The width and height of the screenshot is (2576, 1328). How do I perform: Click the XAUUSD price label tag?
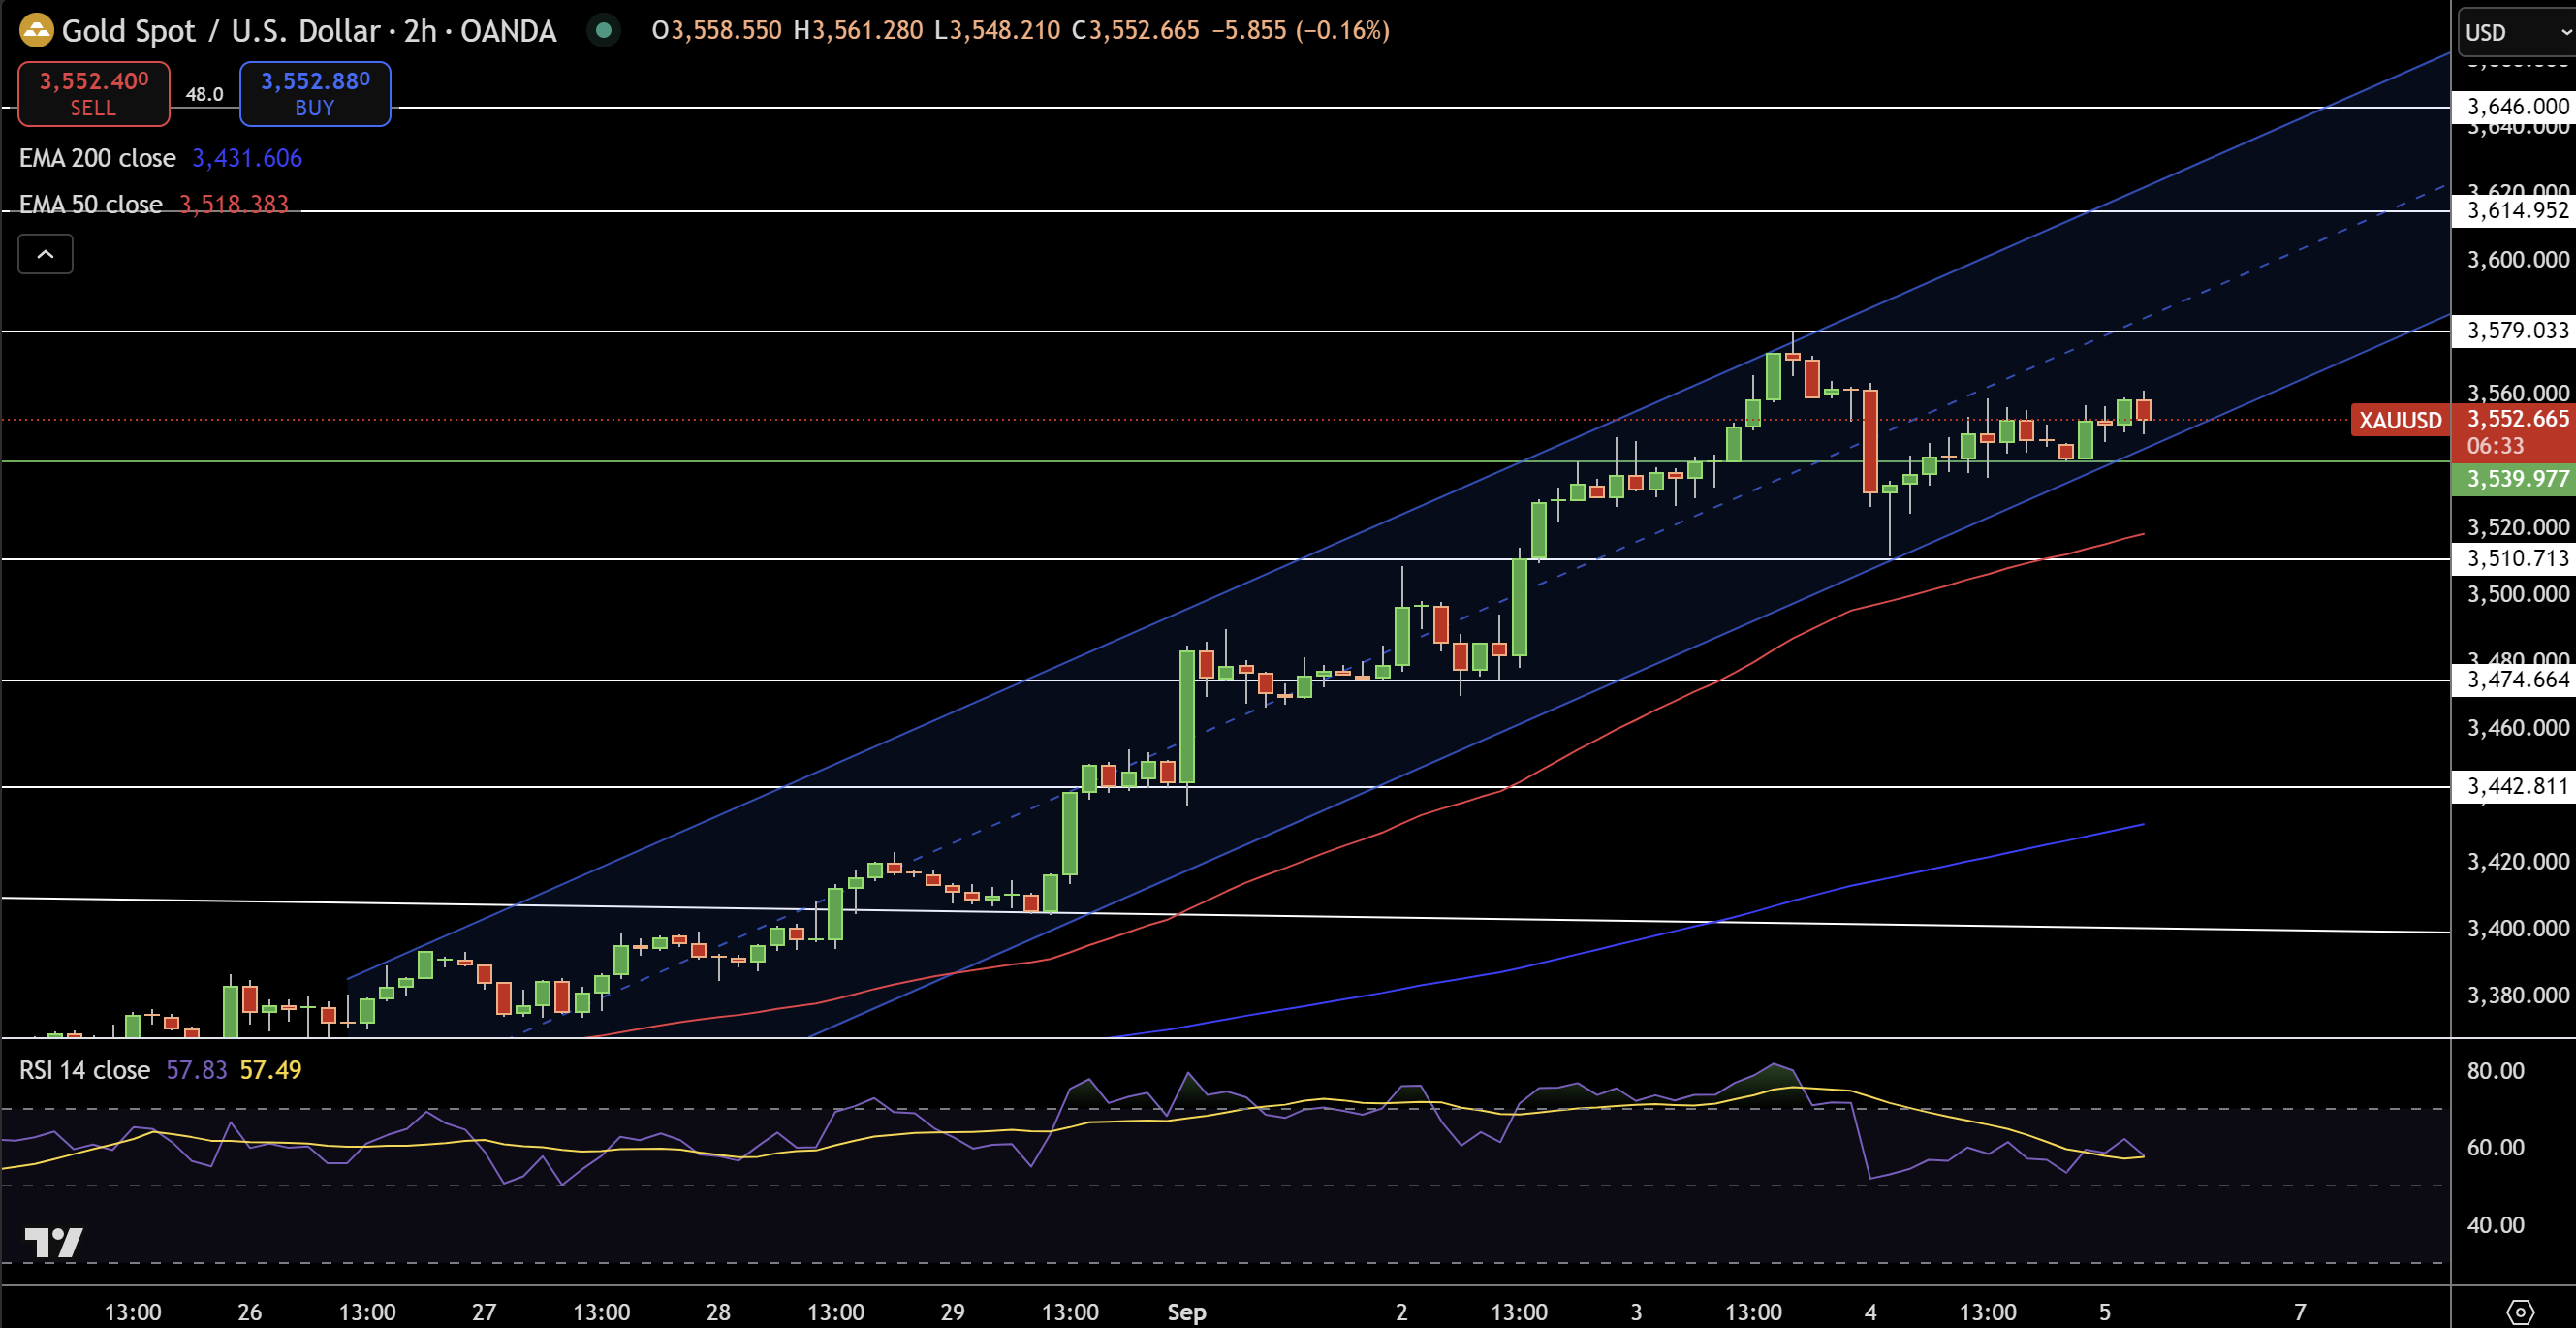click(x=2400, y=420)
